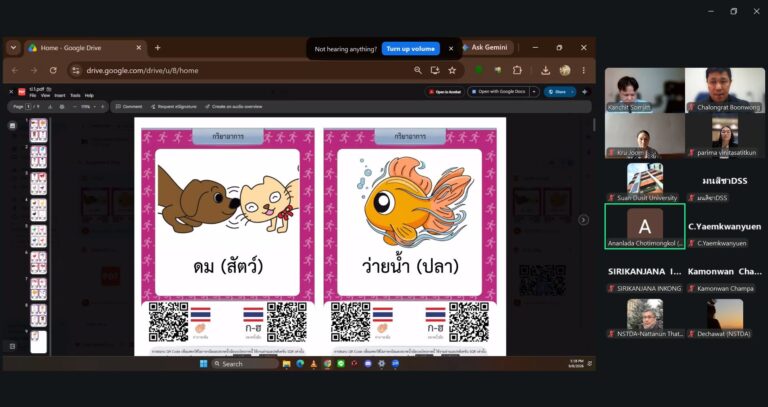Open the Zoom app icon on the taskbar

395,363
